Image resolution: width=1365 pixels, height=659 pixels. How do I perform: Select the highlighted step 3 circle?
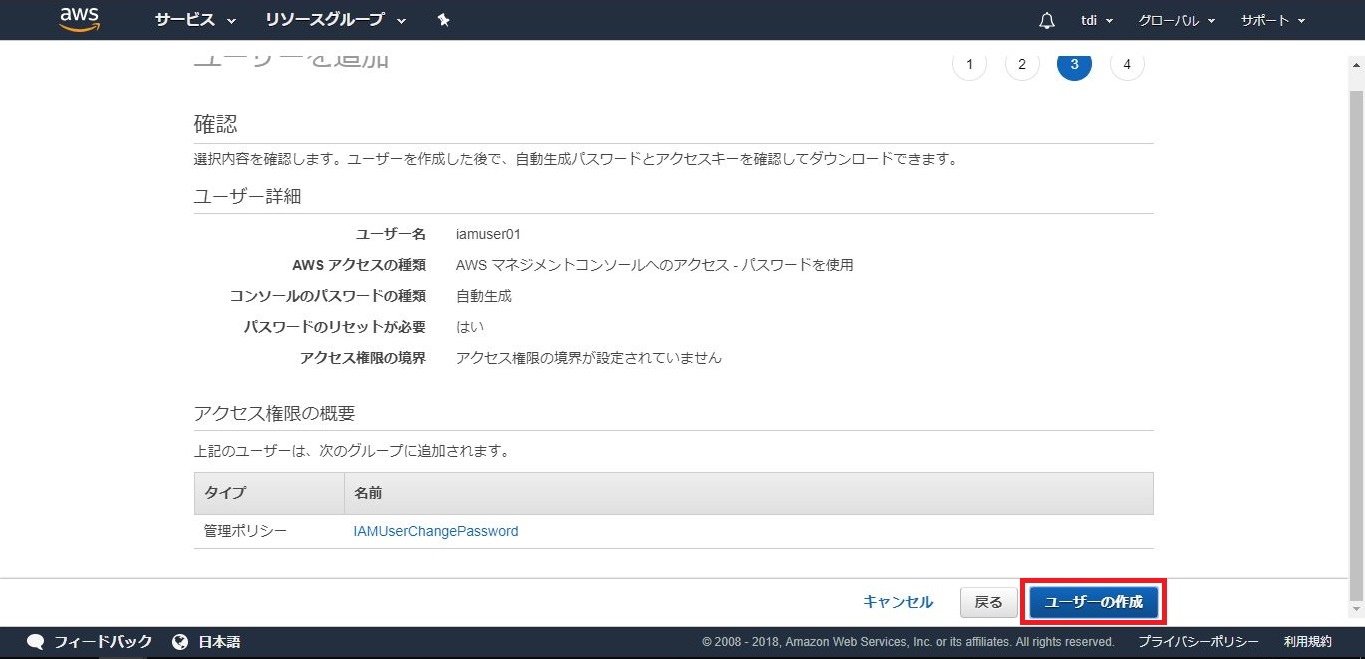pyautogui.click(x=1074, y=64)
